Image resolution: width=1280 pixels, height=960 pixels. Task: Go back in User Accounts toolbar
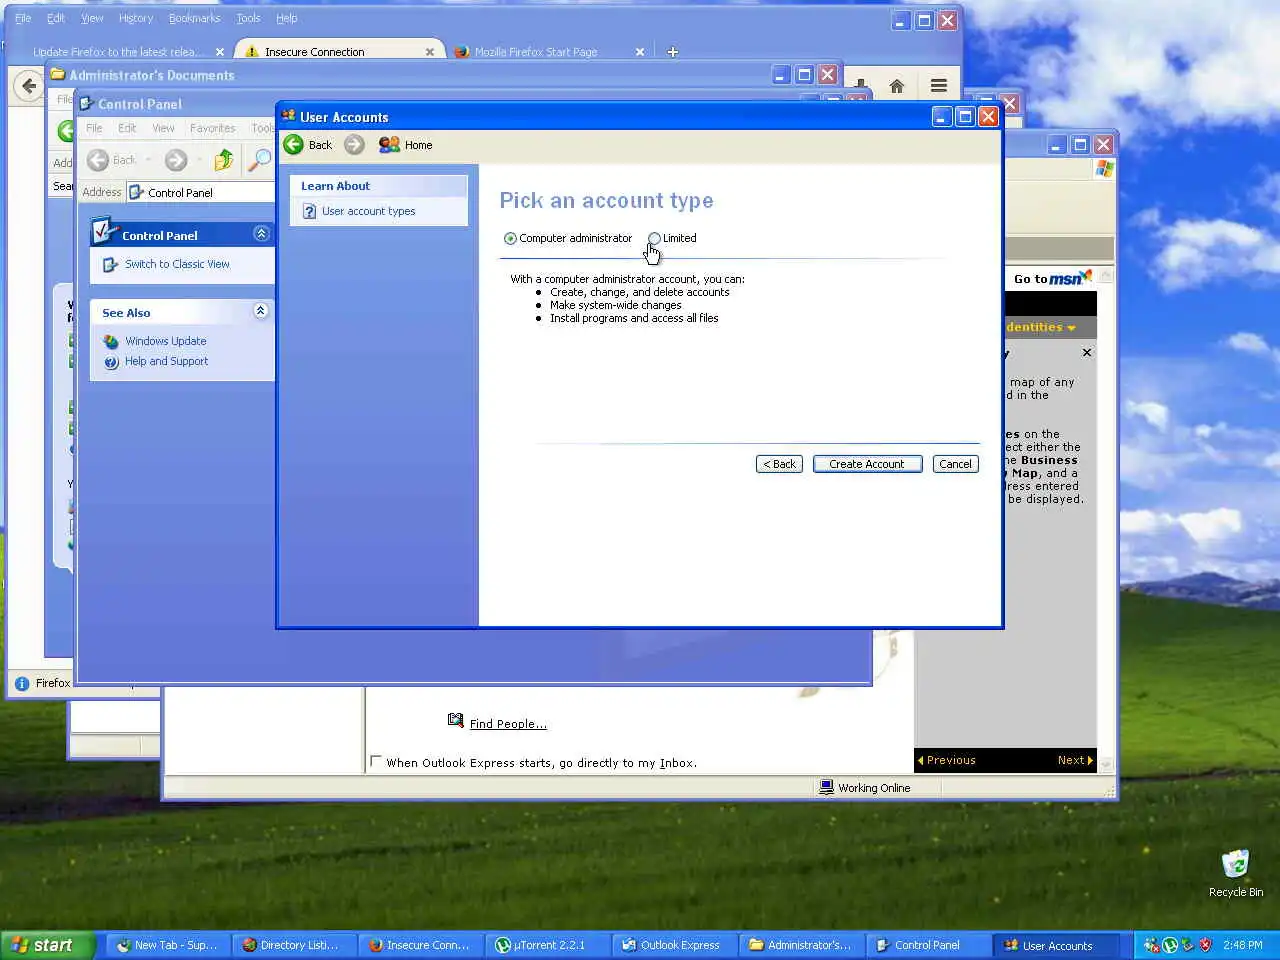point(308,145)
